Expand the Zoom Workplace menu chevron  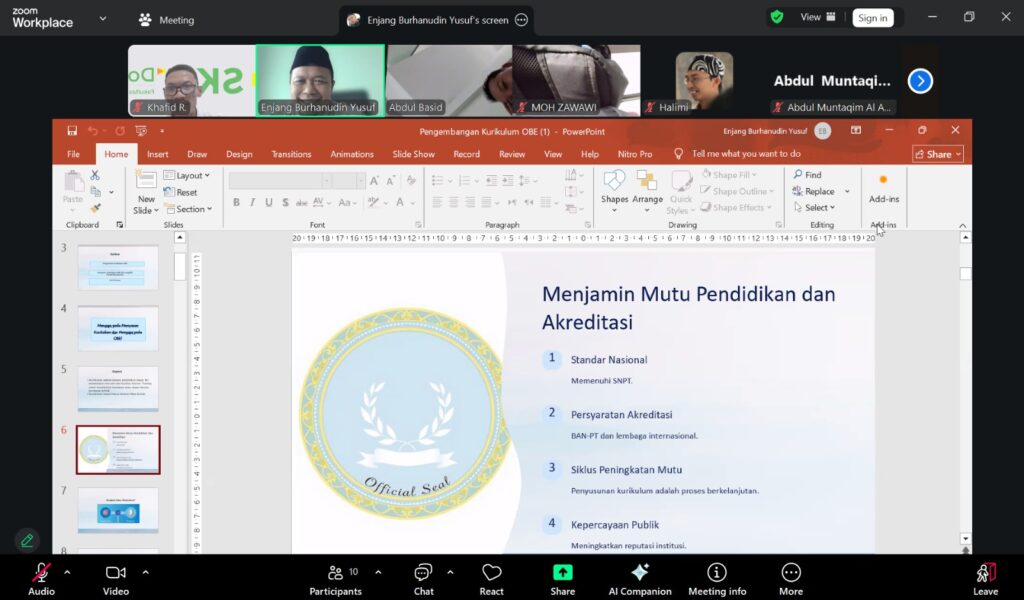102,18
